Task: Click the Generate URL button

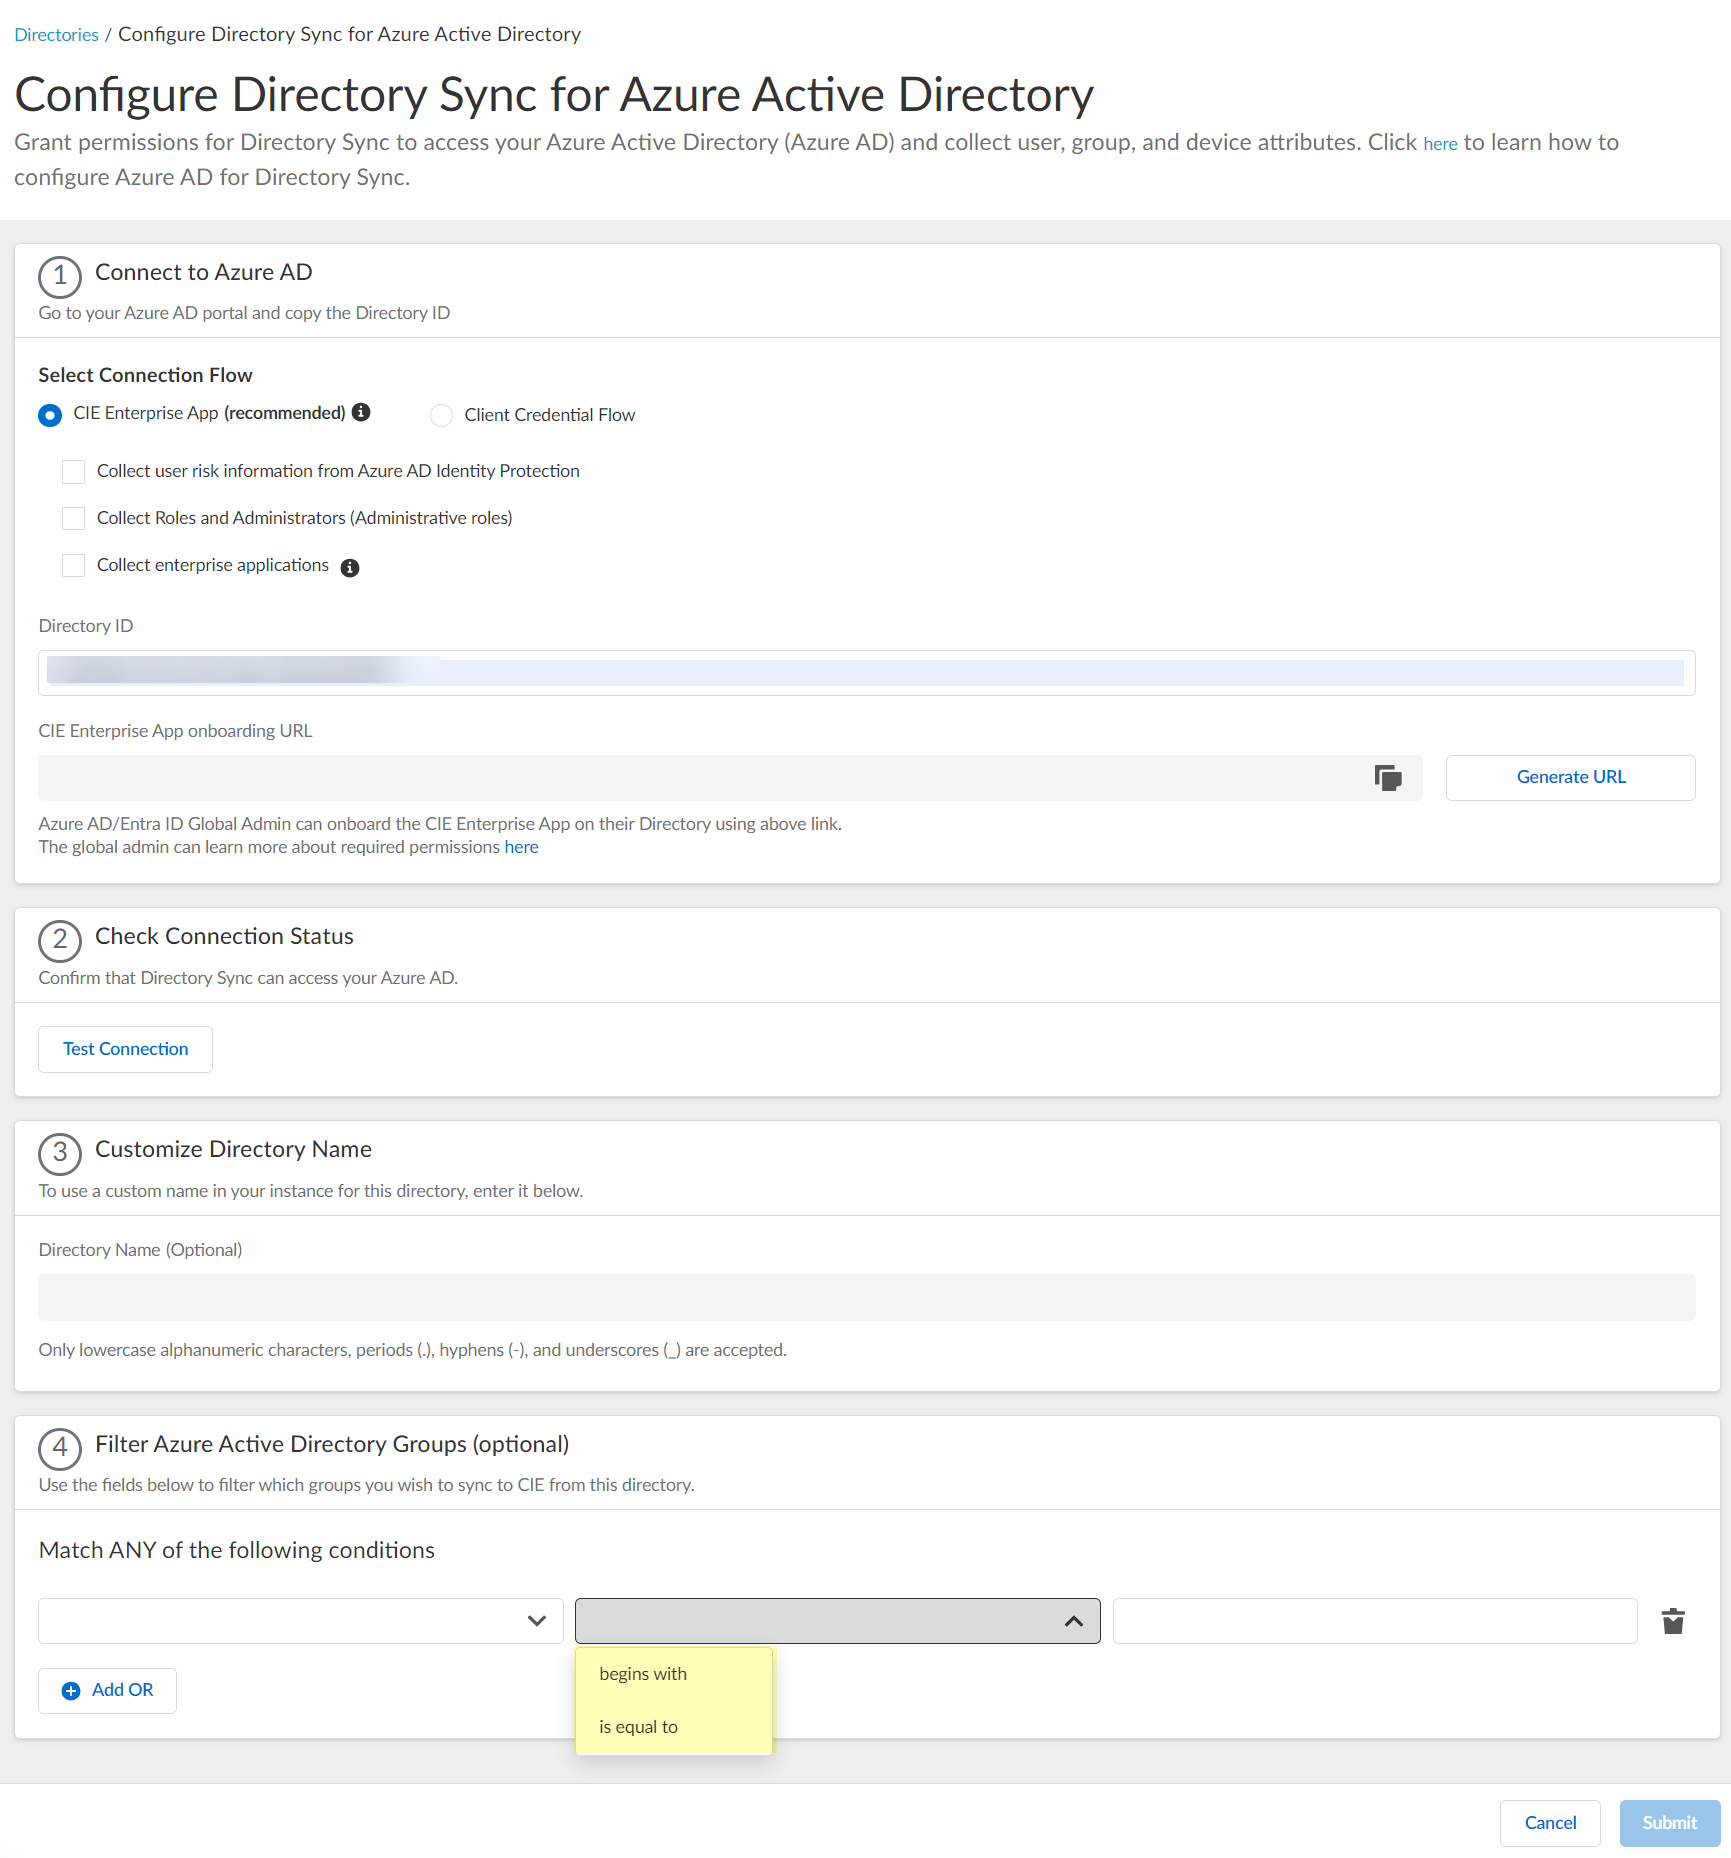Action: (x=1571, y=778)
